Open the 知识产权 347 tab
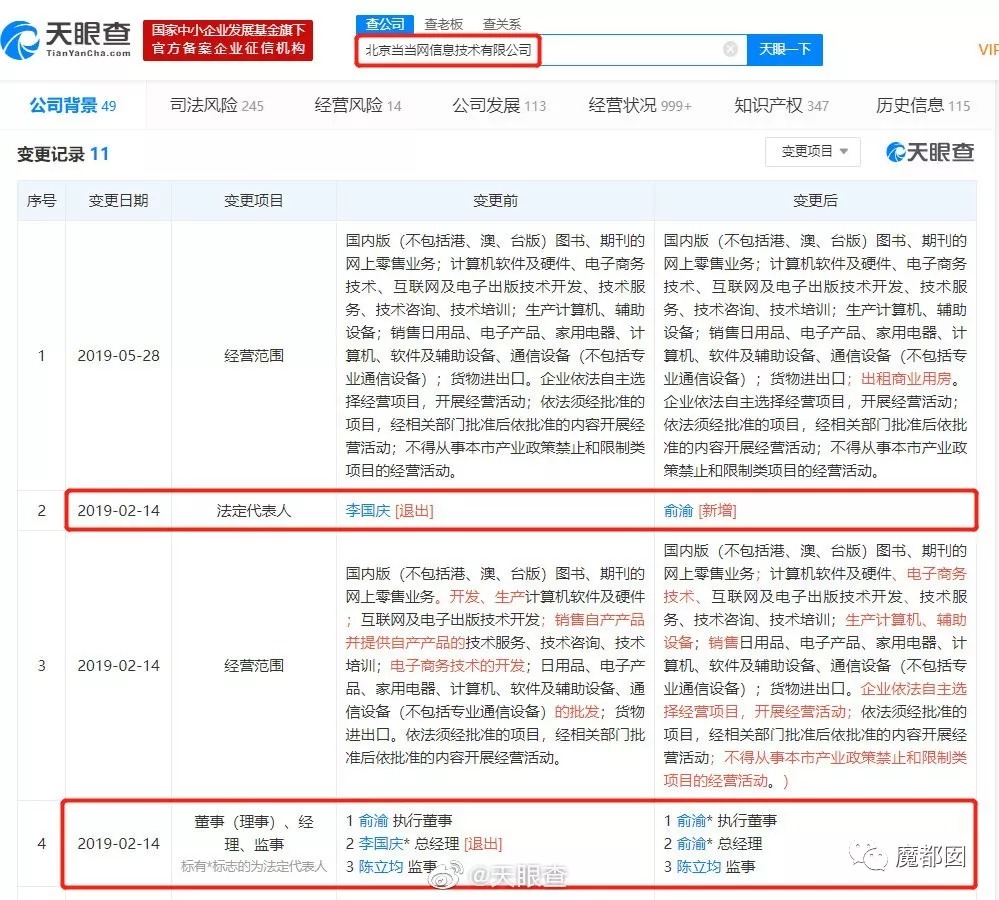Screen dimensions: 999x900 click(781, 105)
